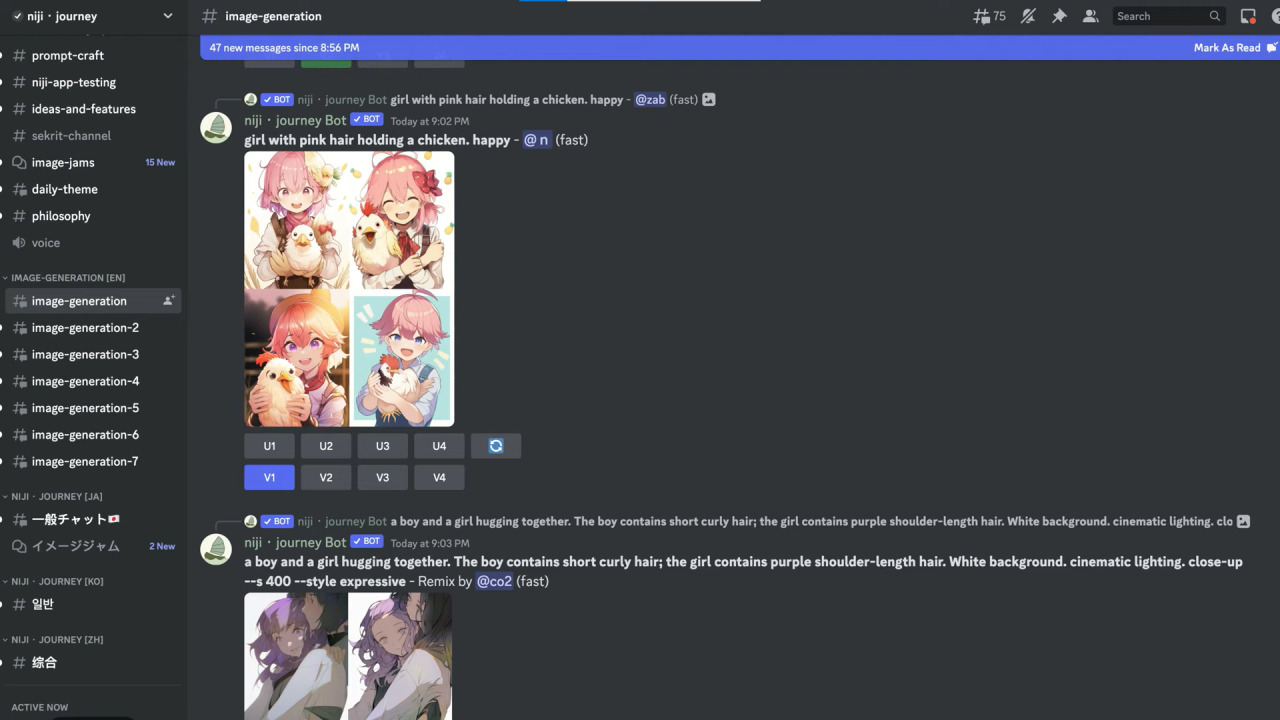1280x720 pixels.
Task: Click the highlighted V1 variation button
Action: point(269,478)
